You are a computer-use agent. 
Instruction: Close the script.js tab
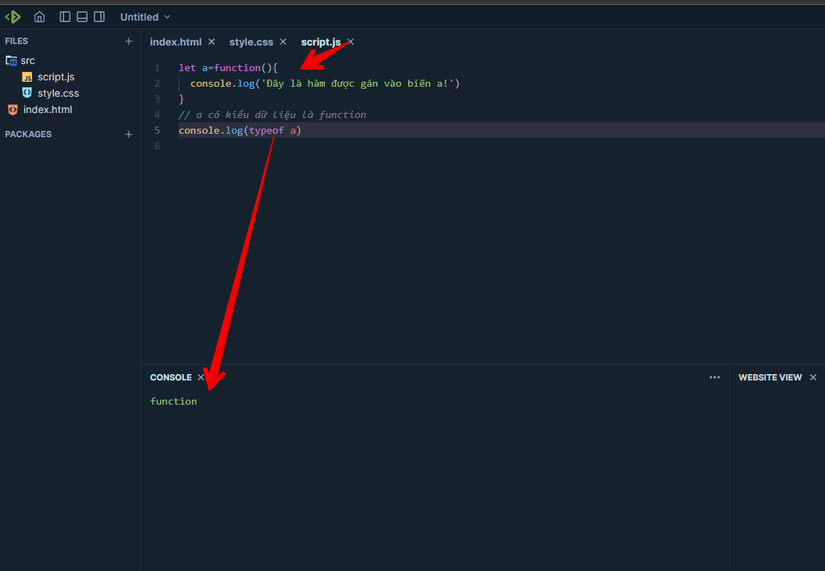coord(350,42)
